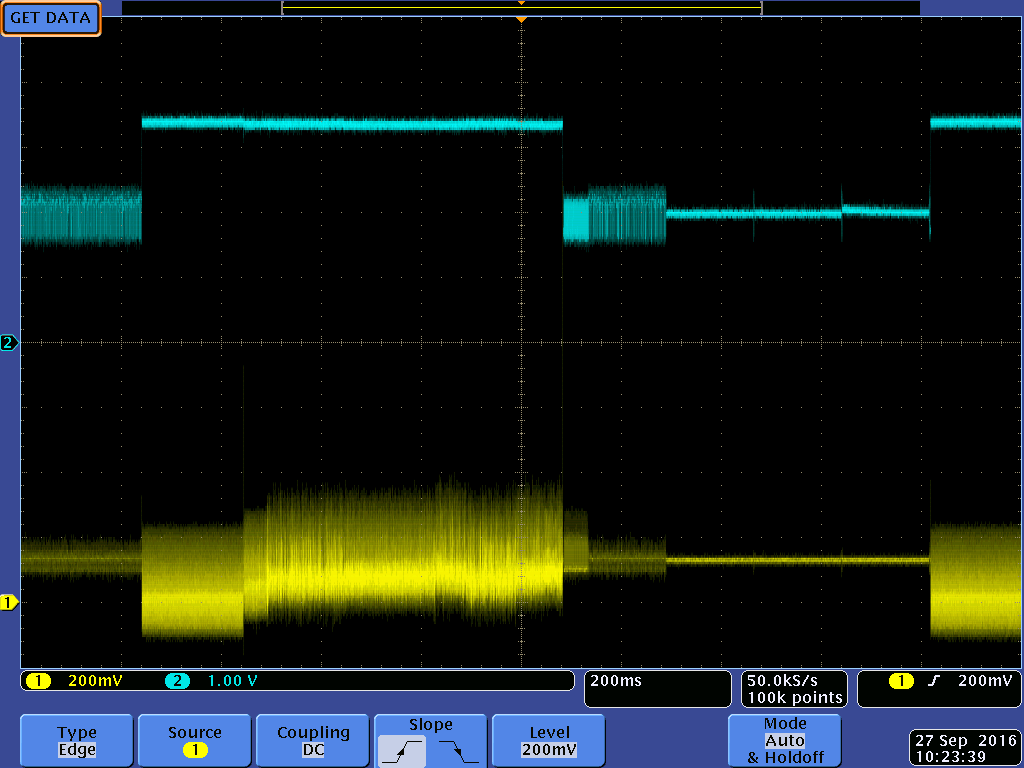Click the yellow 1 badge on Source button
The width and height of the screenshot is (1024, 768).
pyautogui.click(x=195, y=750)
